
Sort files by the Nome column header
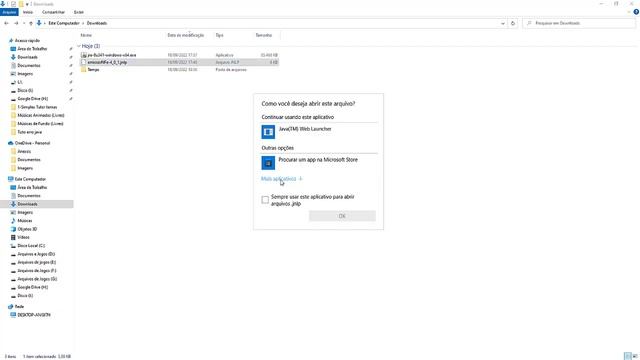86,35
